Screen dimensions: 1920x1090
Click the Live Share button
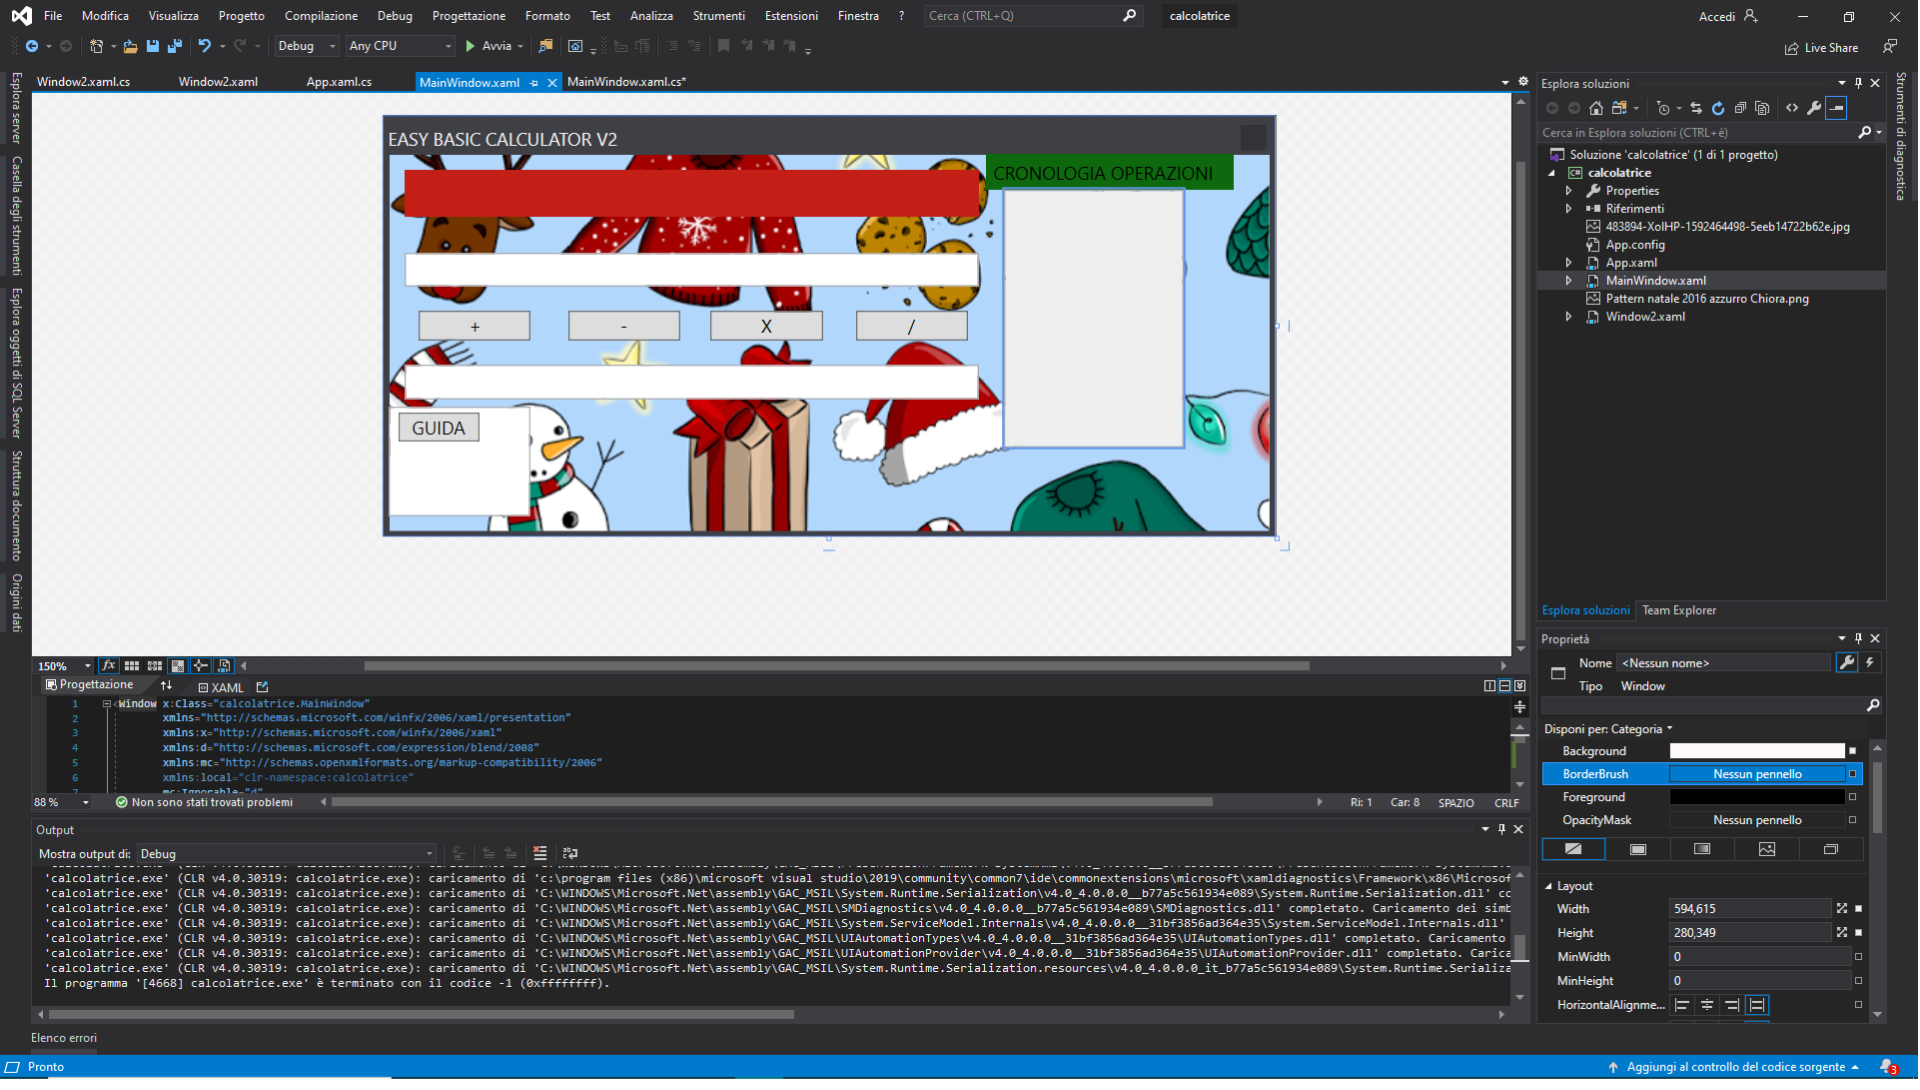(1822, 48)
